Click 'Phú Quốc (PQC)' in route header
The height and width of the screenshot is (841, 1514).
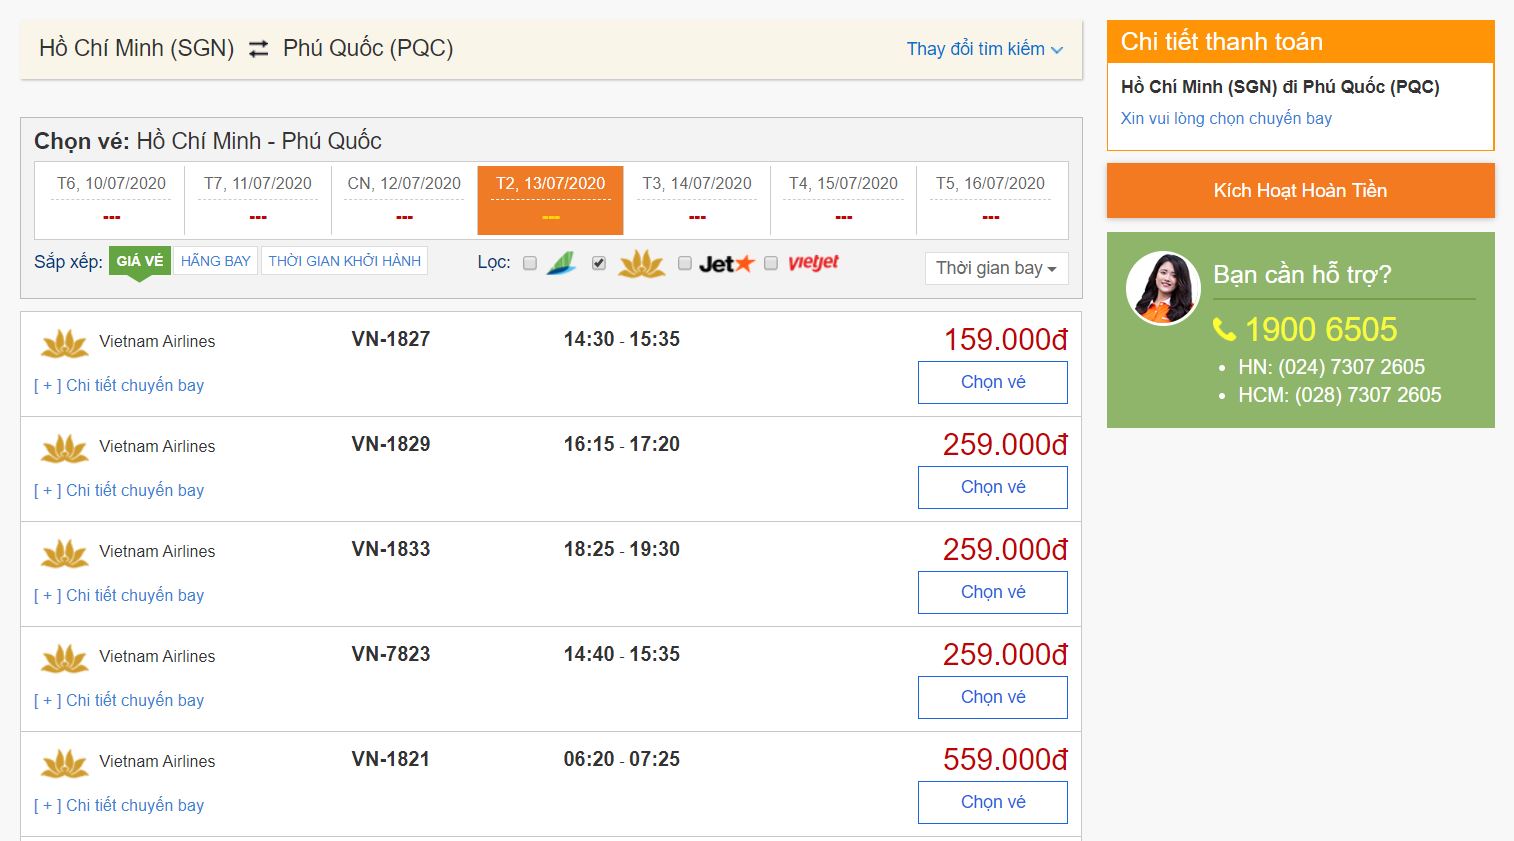click(x=368, y=48)
